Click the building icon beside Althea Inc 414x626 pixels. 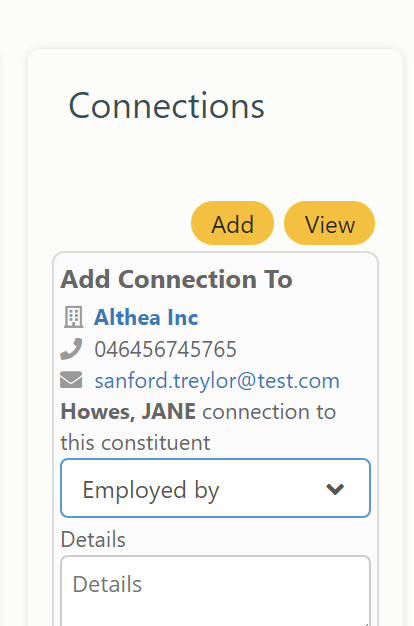[x=73, y=317]
